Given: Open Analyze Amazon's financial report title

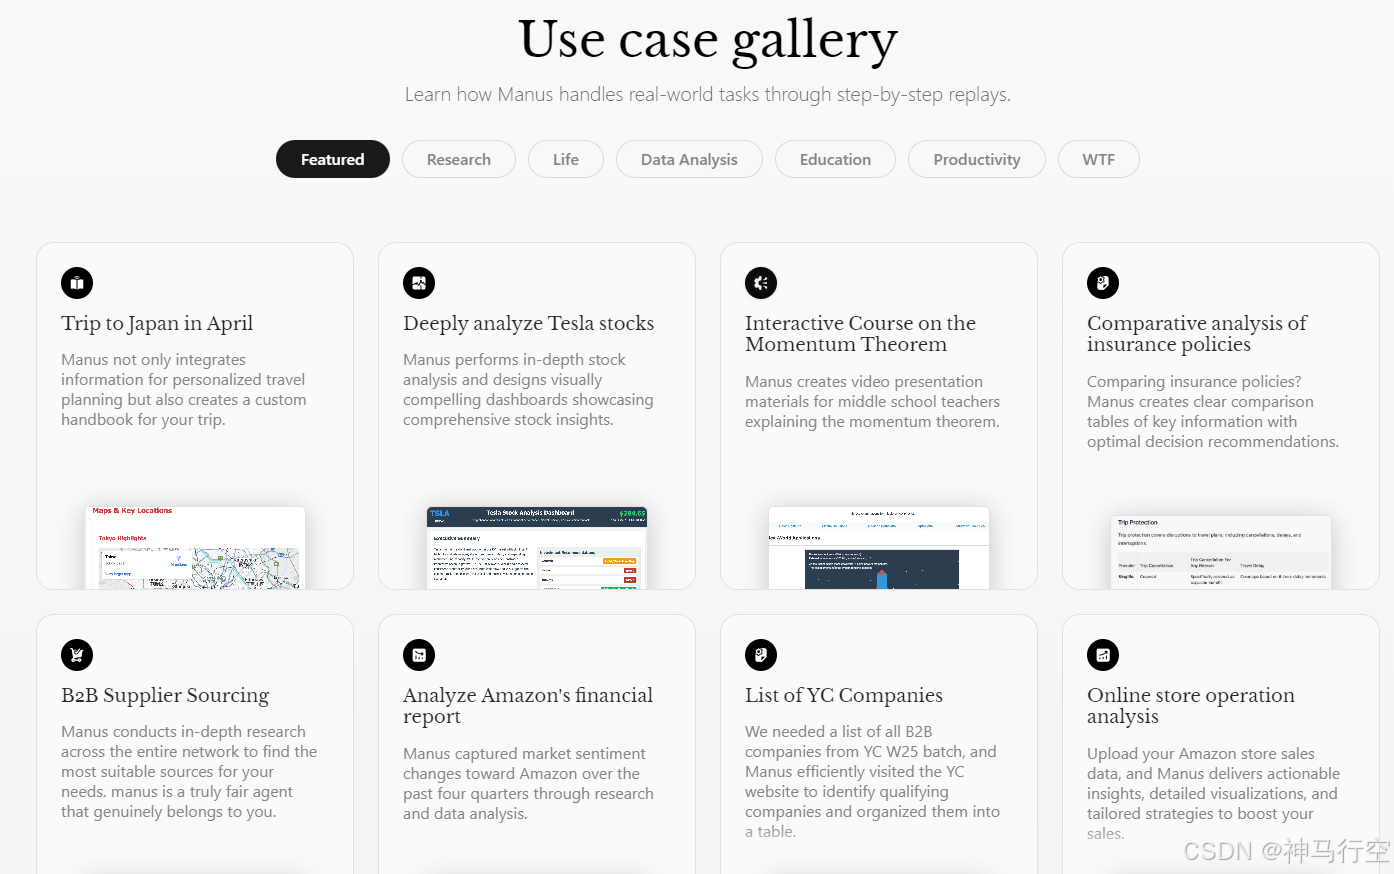Looking at the screenshot, I should pyautogui.click(x=528, y=705).
